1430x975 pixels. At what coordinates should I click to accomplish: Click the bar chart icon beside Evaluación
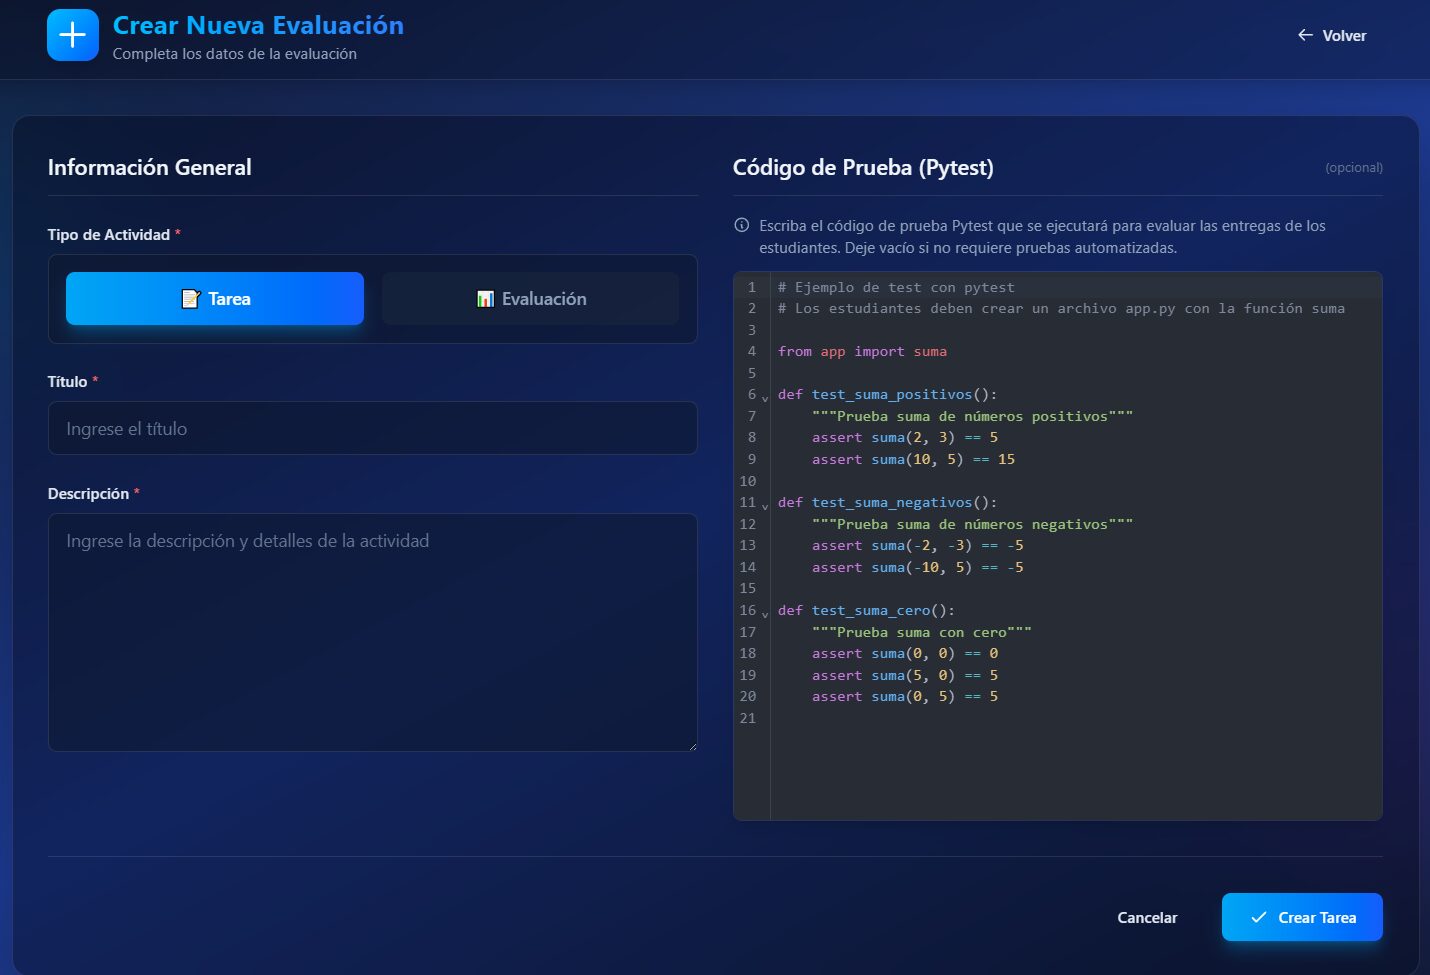pyautogui.click(x=485, y=299)
